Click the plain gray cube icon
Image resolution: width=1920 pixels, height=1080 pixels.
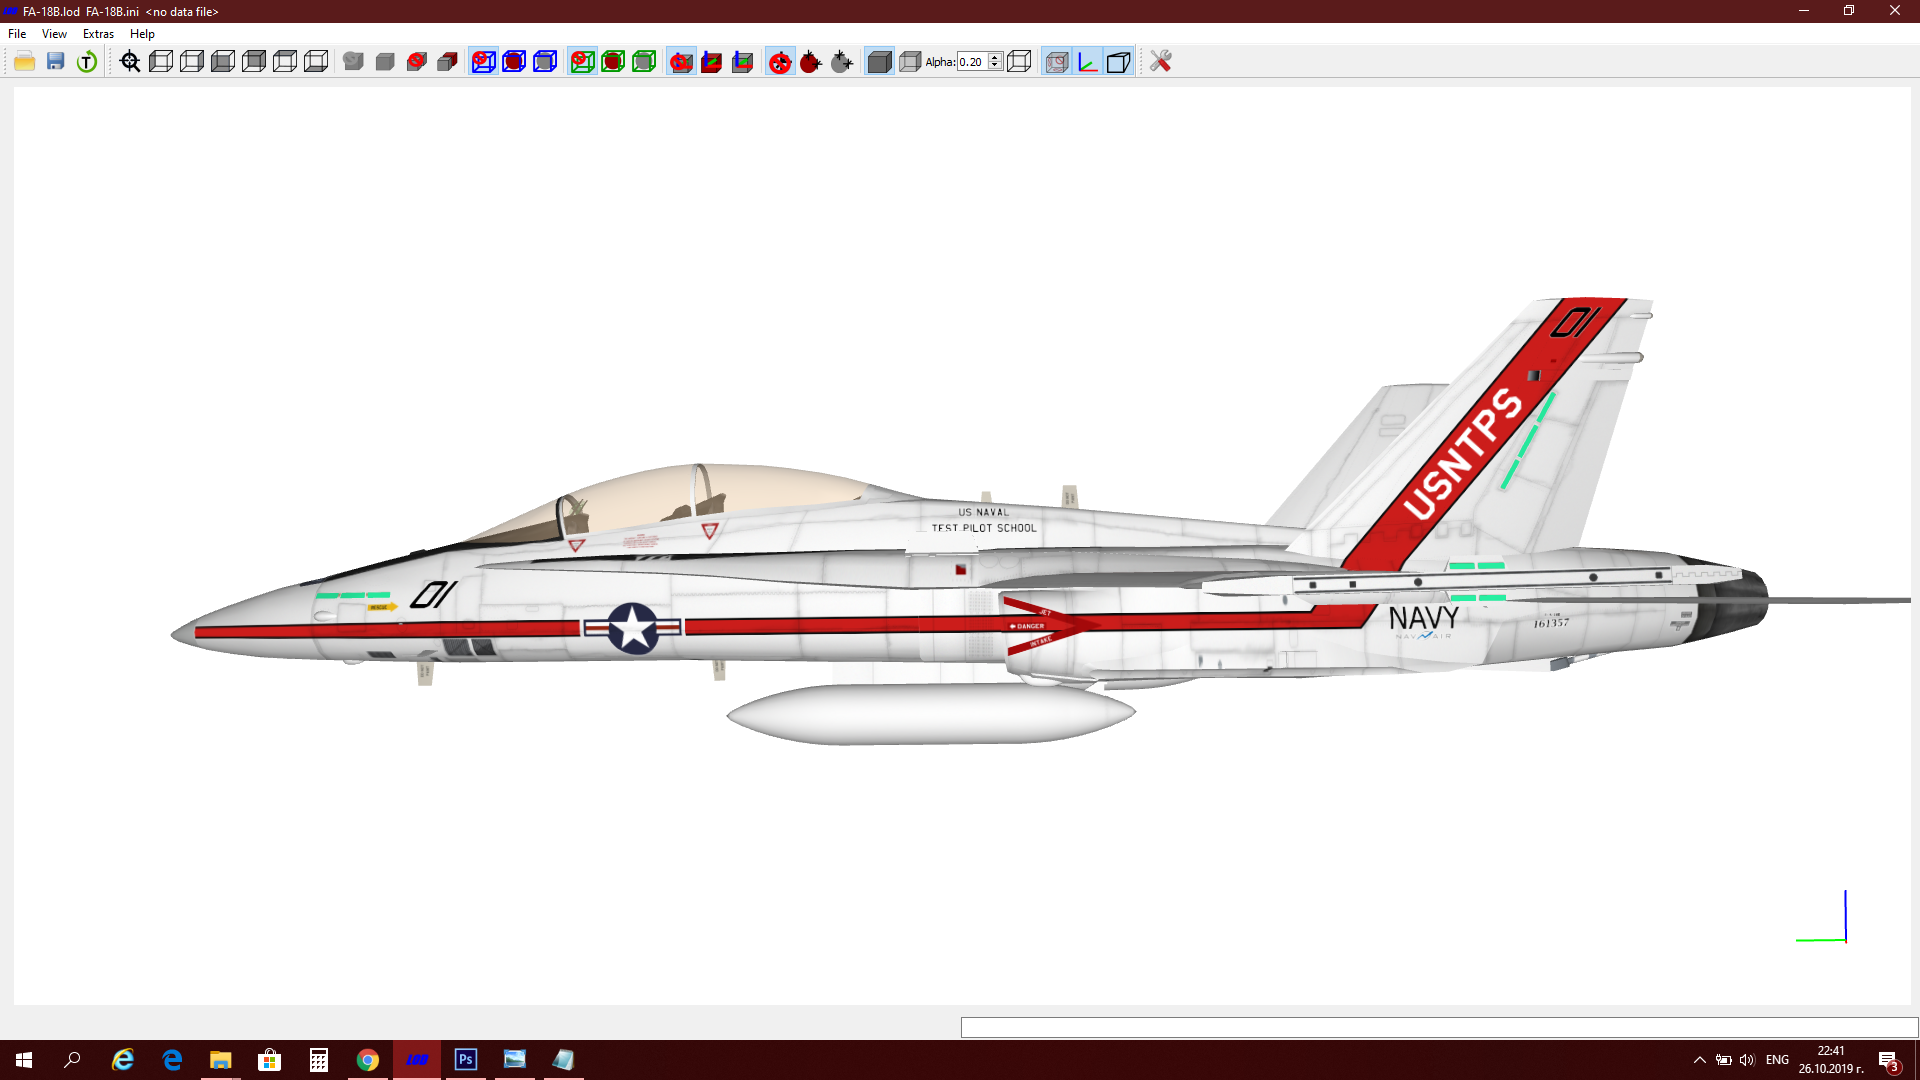[x=385, y=62]
